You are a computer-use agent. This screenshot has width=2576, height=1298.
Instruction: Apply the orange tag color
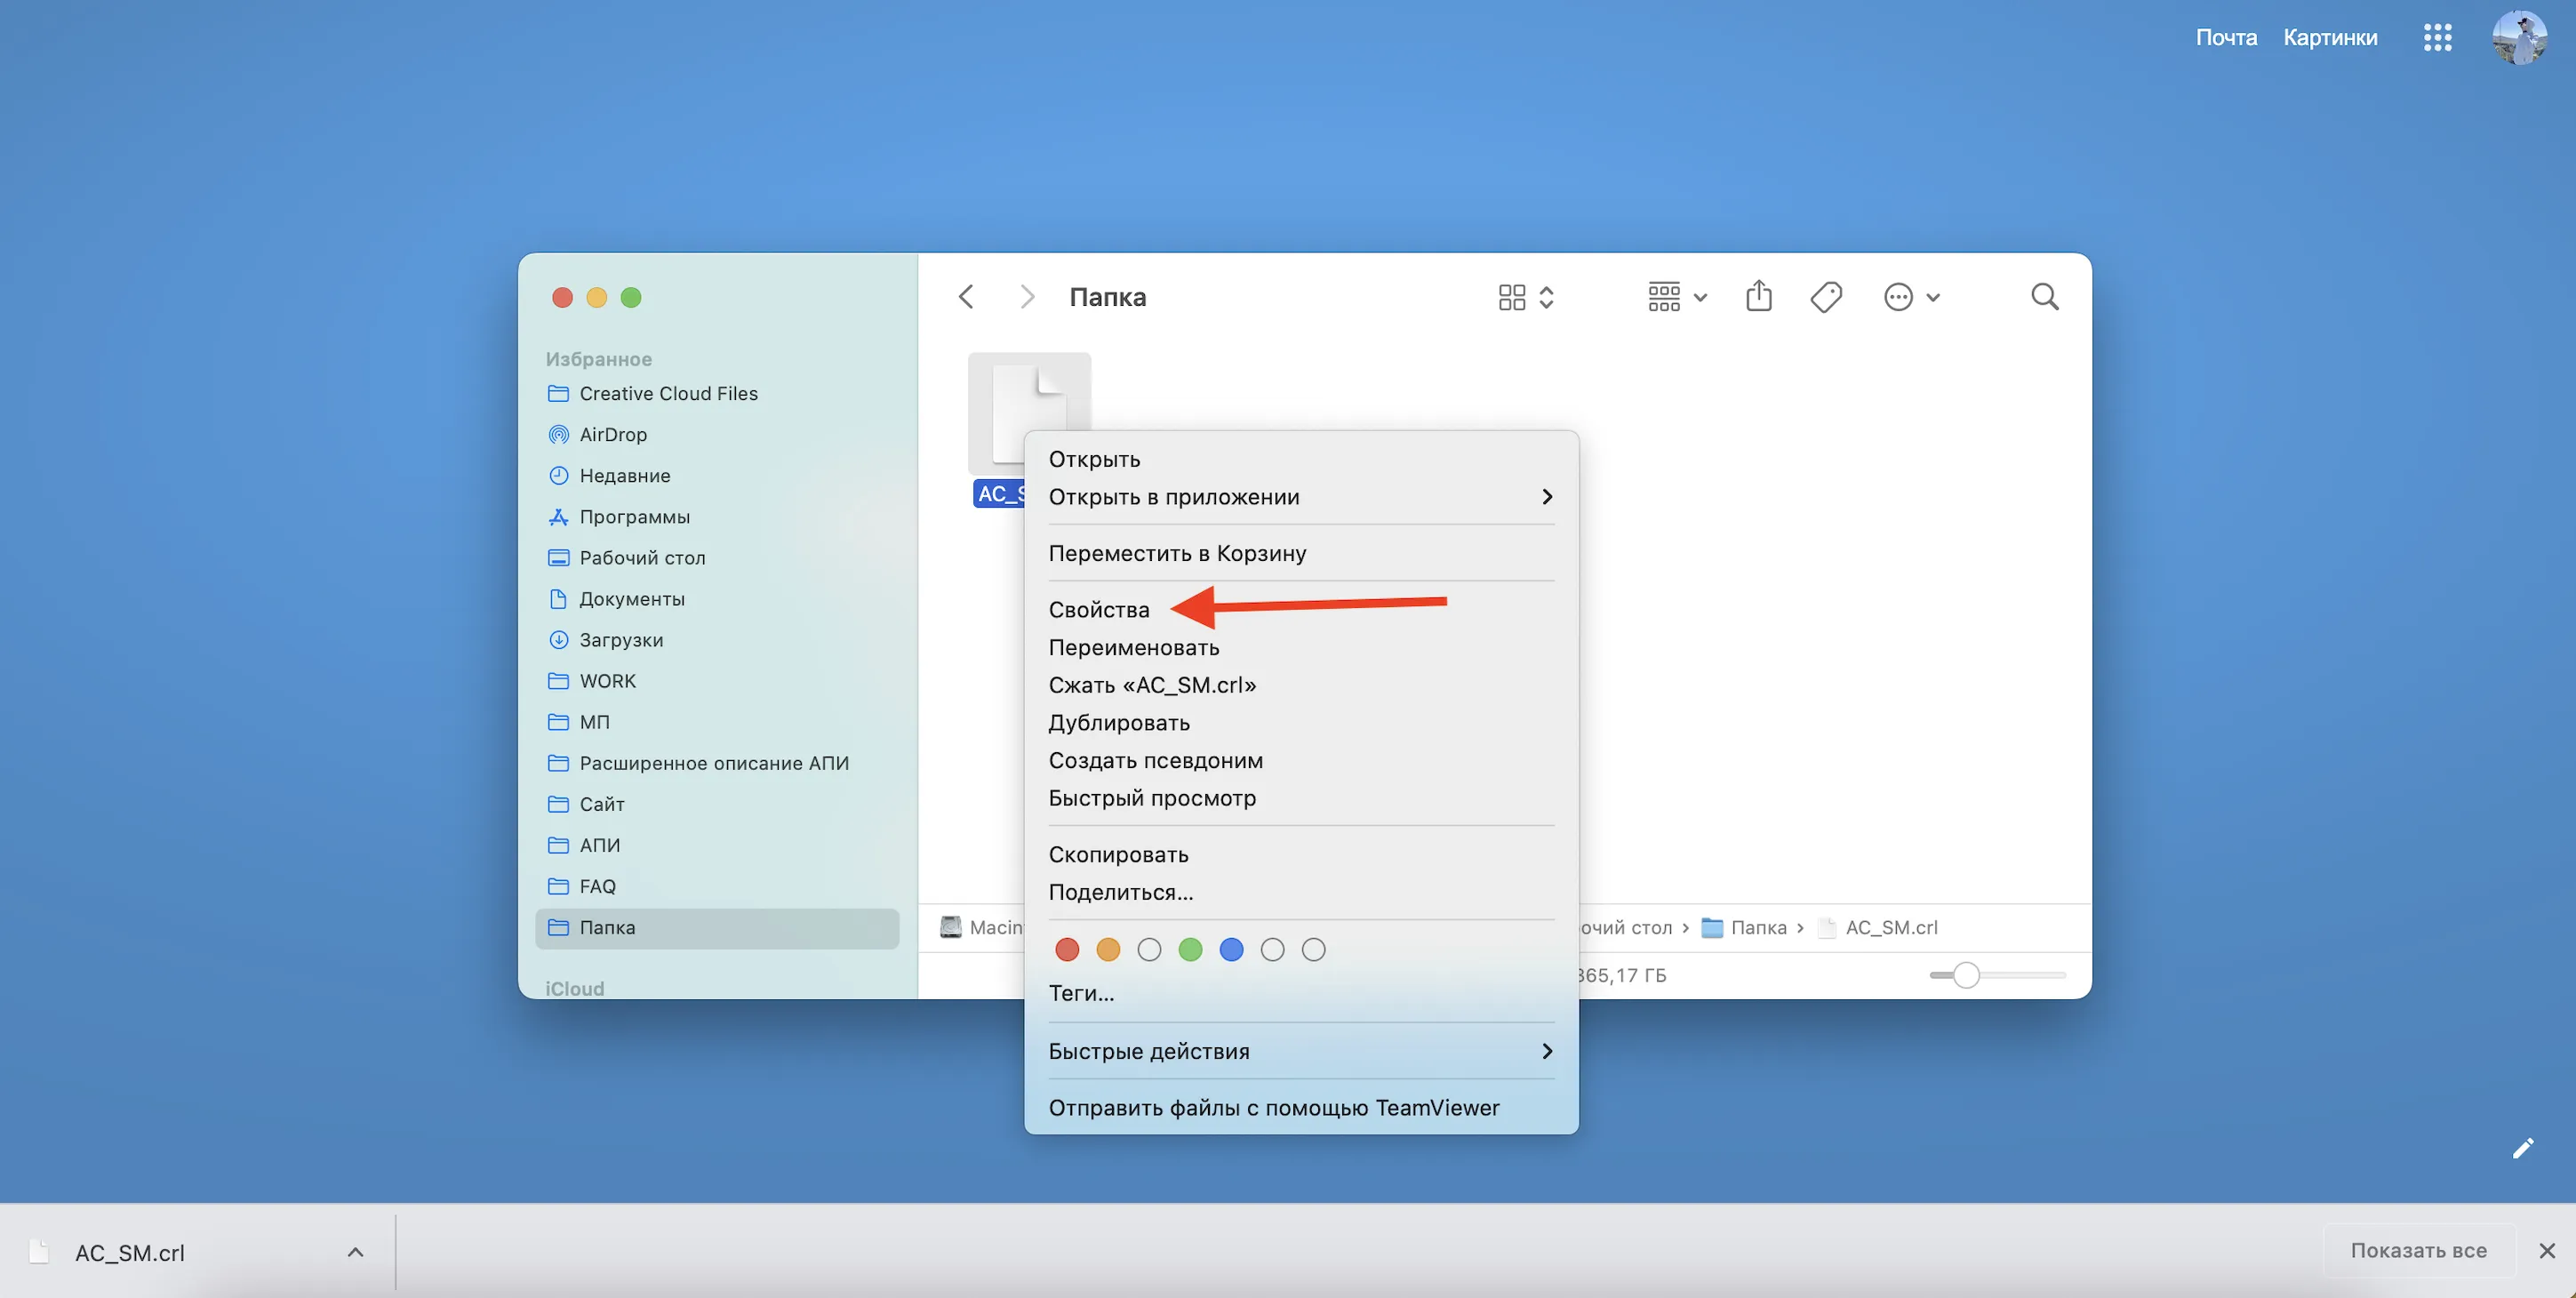[1108, 949]
